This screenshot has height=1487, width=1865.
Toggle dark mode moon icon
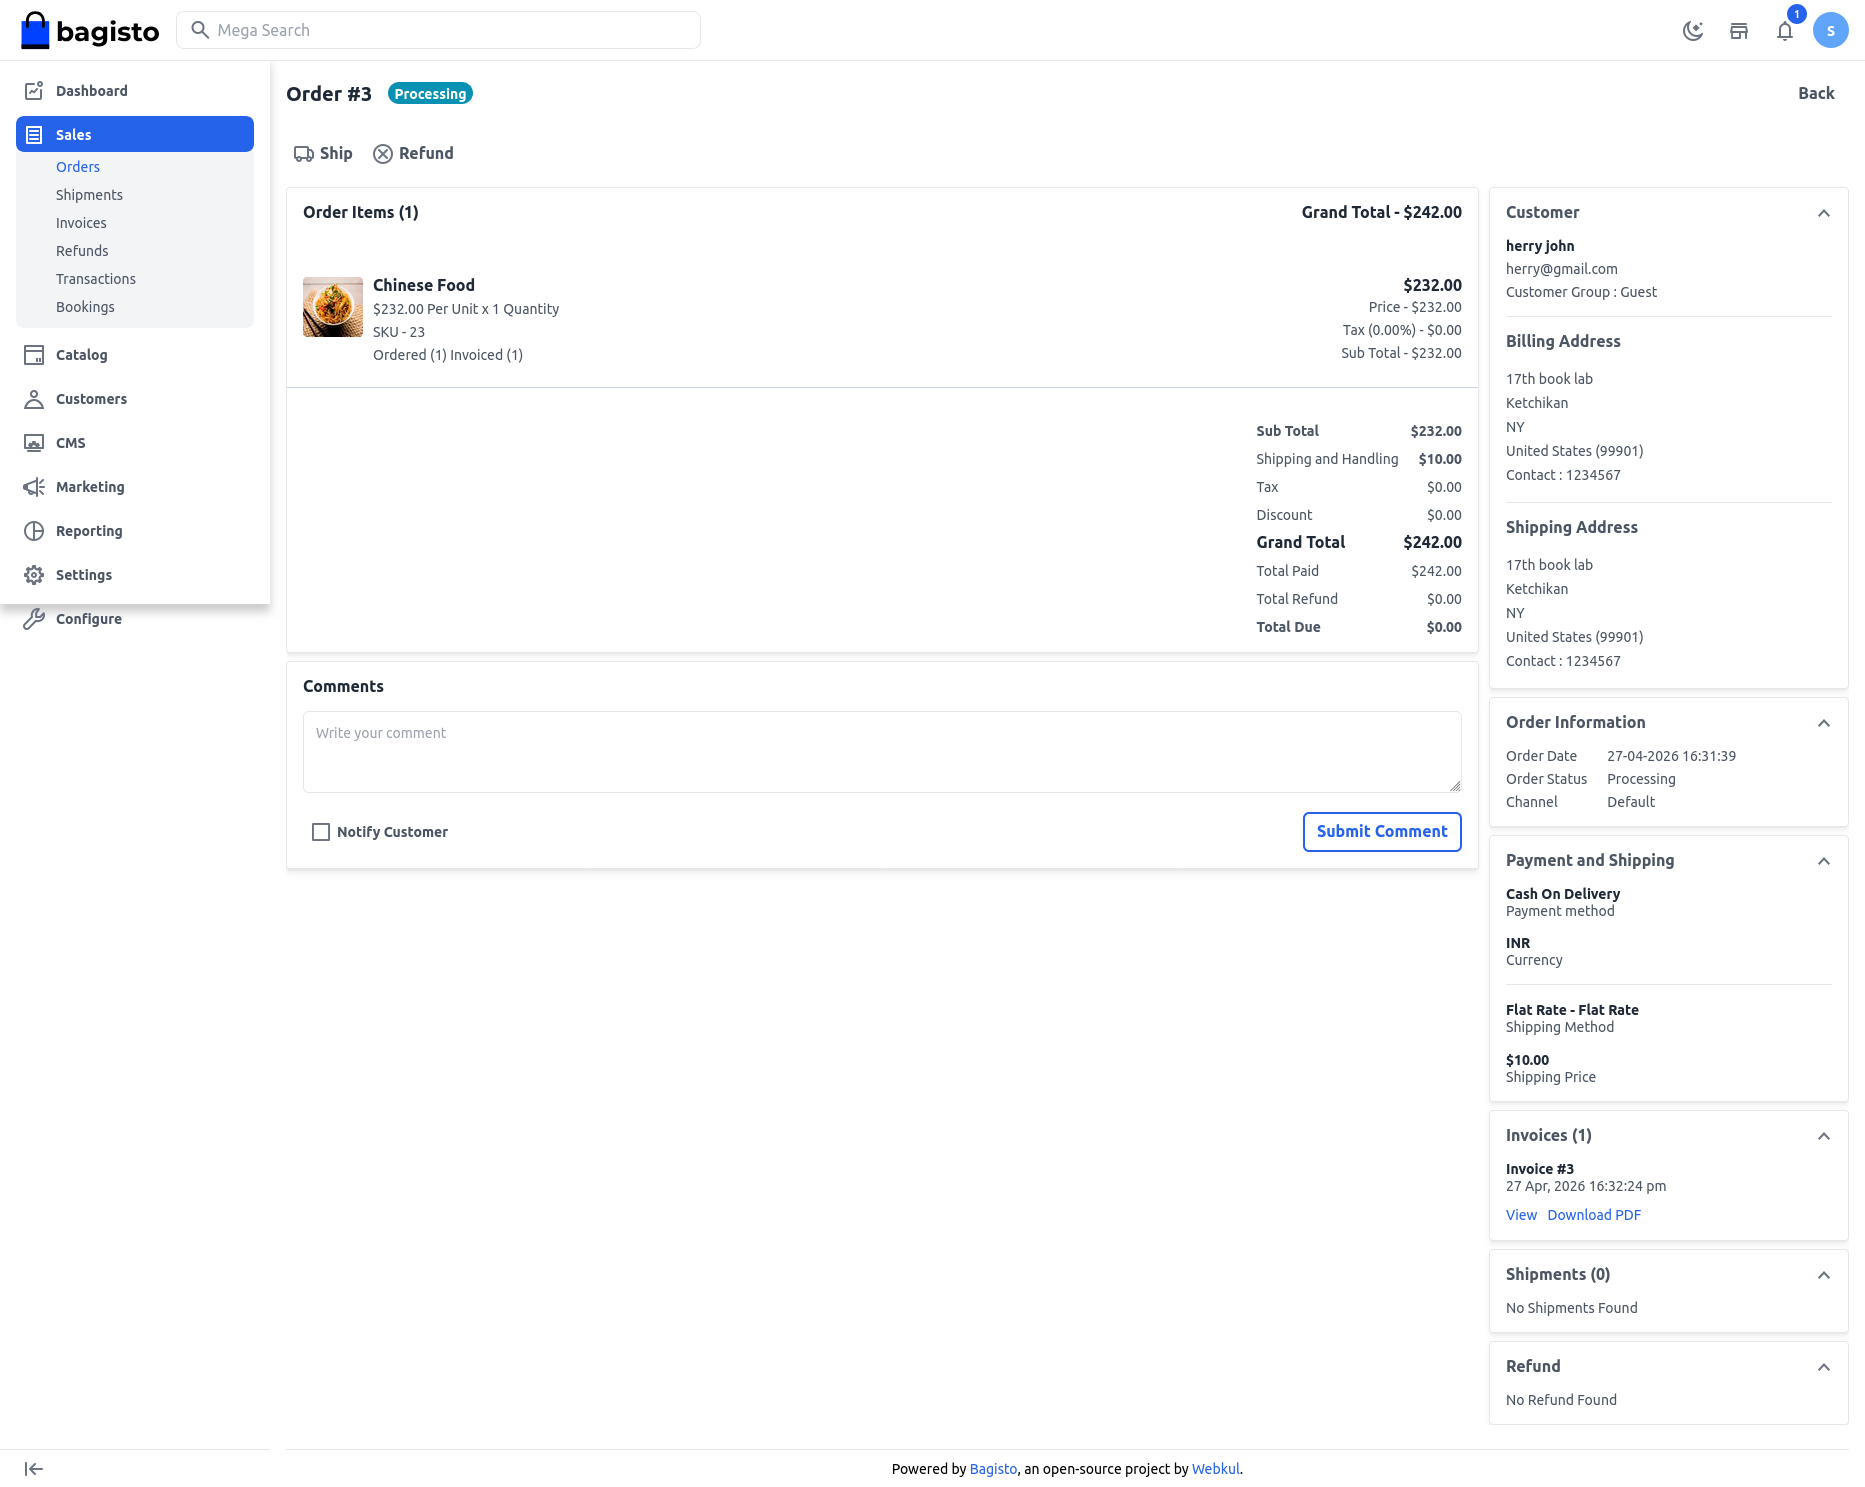(1692, 31)
